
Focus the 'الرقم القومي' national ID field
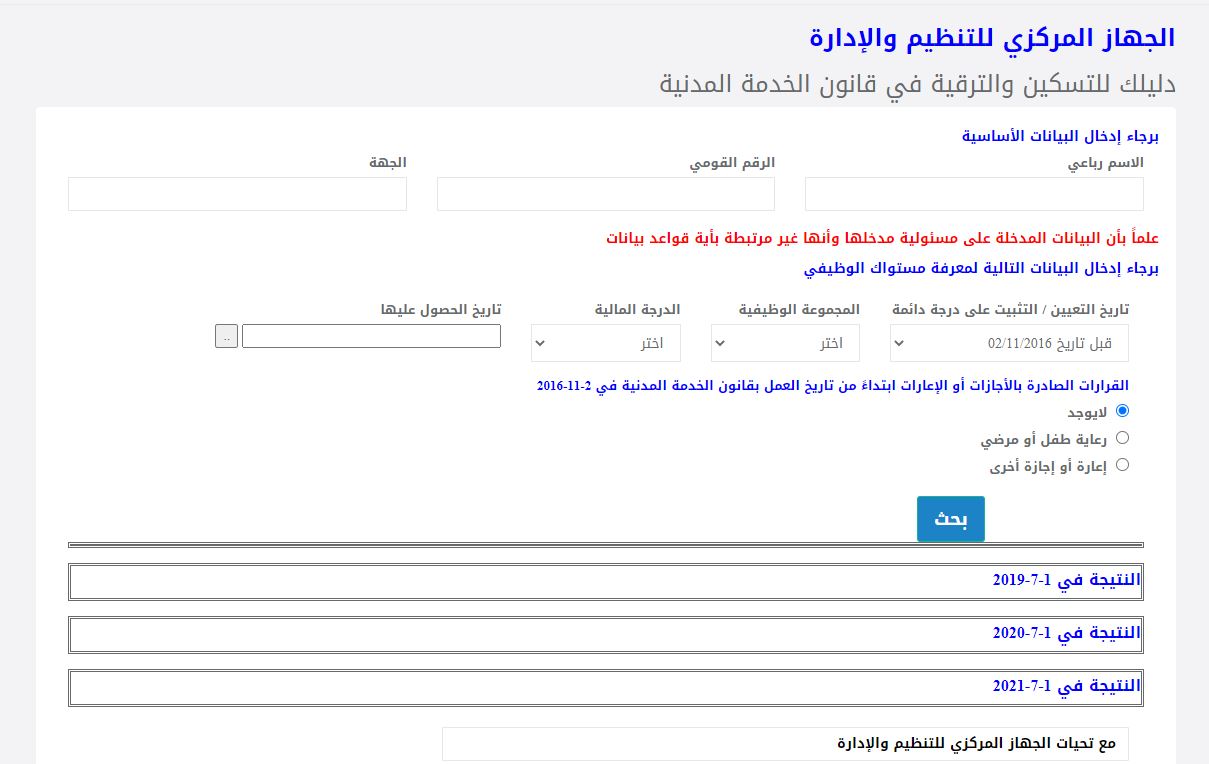click(605, 194)
